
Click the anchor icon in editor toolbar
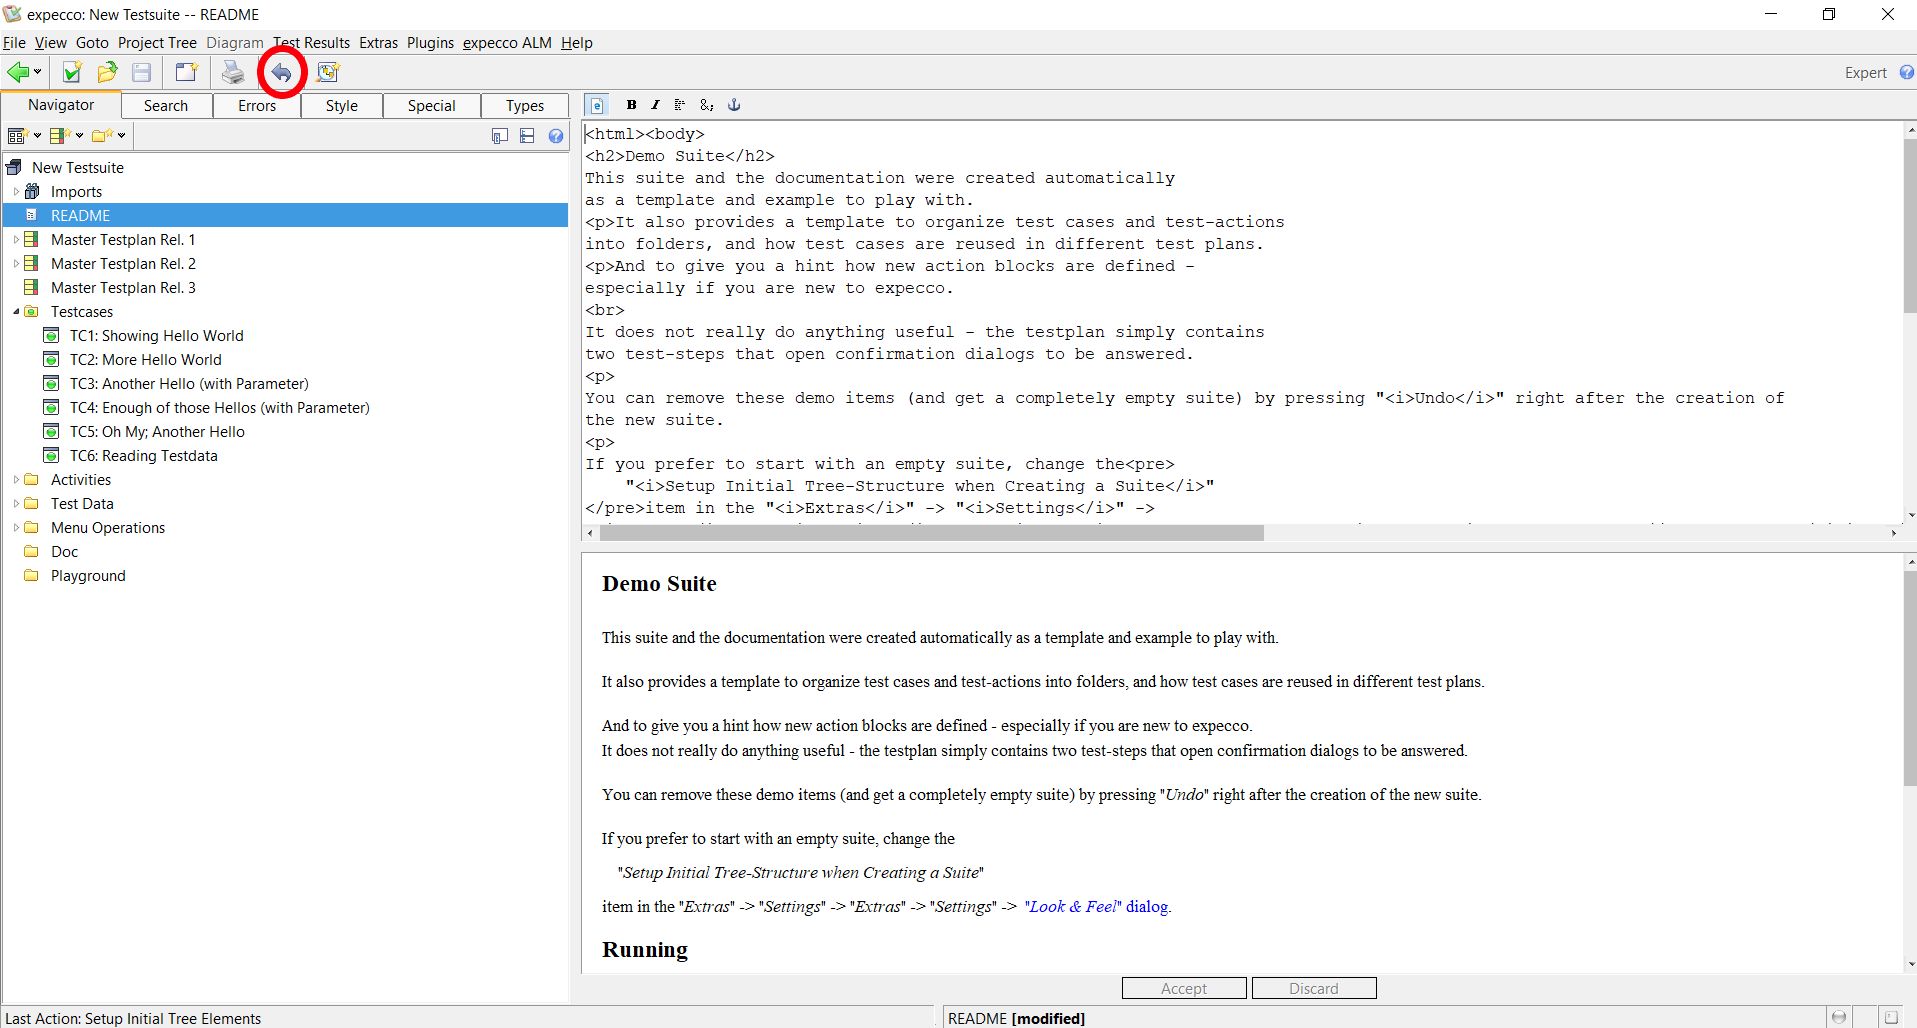coord(733,105)
